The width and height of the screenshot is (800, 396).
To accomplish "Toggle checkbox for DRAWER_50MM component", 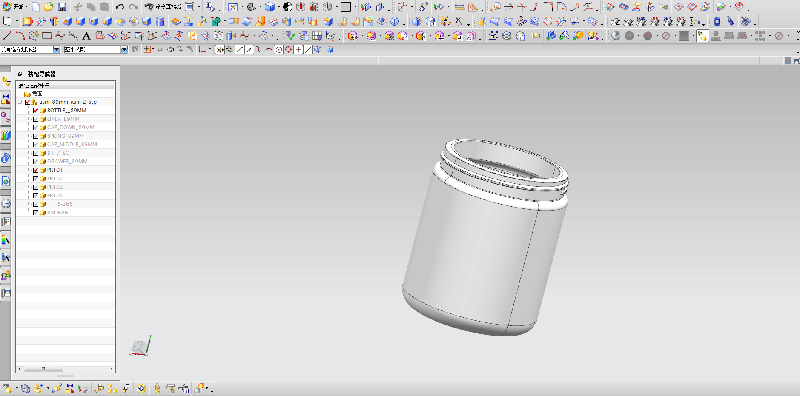I will pyautogui.click(x=35, y=161).
